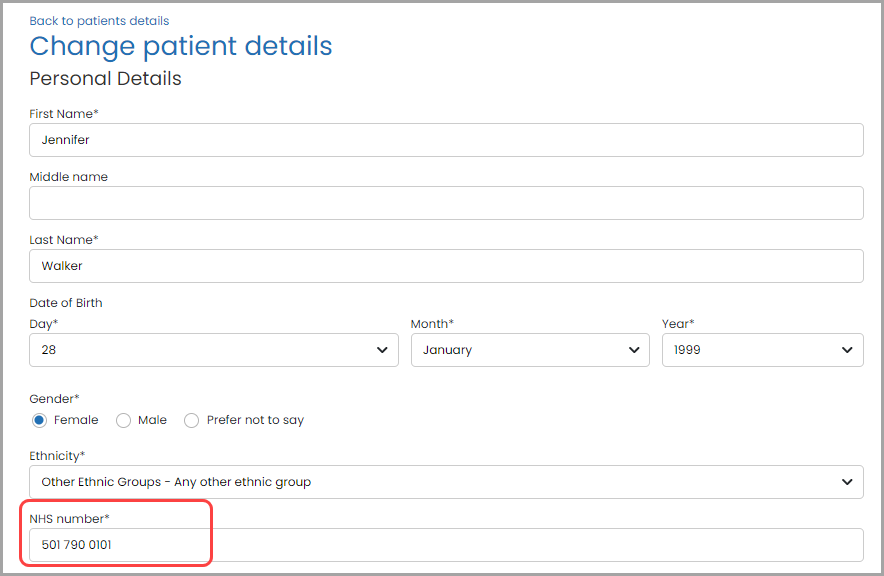Click the Change patient details heading
Image resolution: width=884 pixels, height=576 pixels.
[x=181, y=46]
